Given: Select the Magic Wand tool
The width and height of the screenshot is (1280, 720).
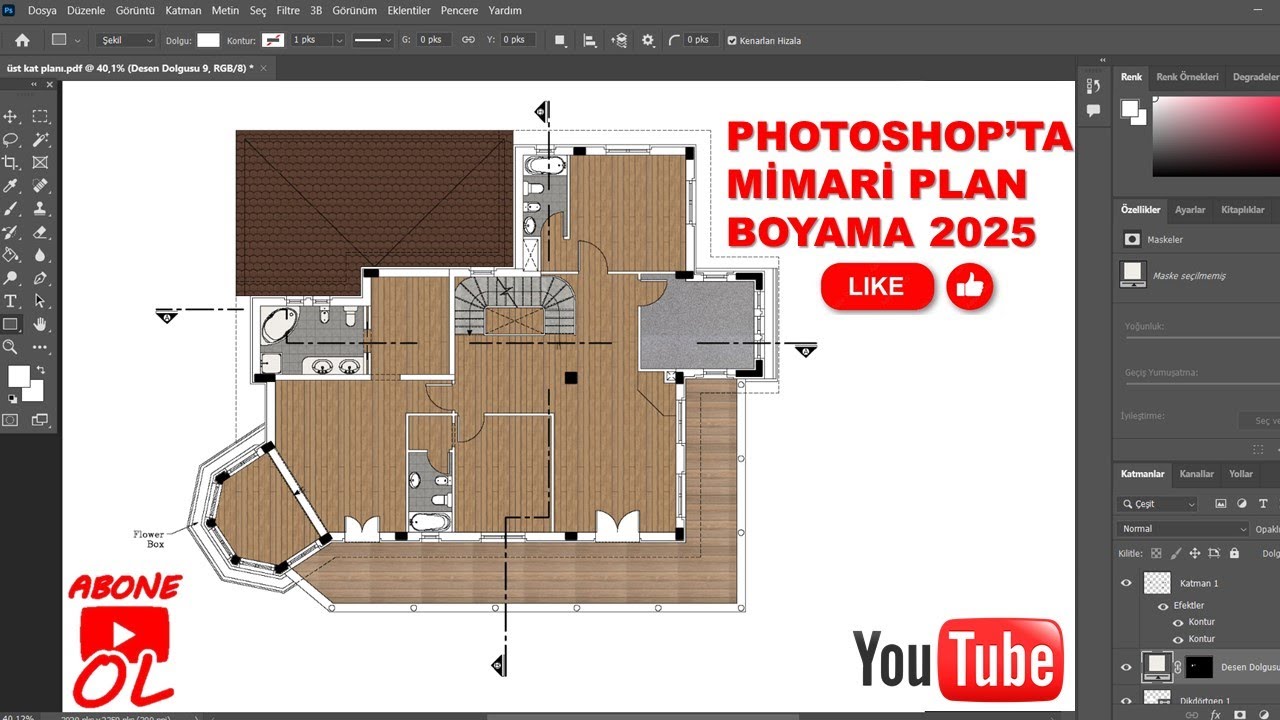Looking at the screenshot, I should click(40, 140).
